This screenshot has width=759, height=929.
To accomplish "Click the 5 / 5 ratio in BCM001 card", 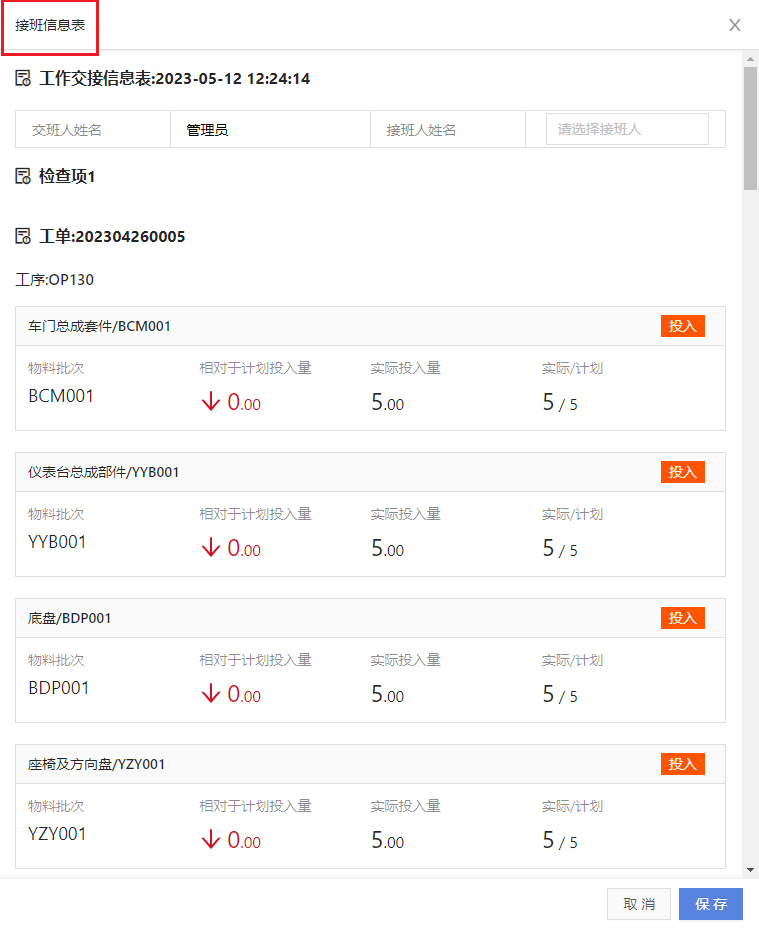I will click(x=560, y=402).
